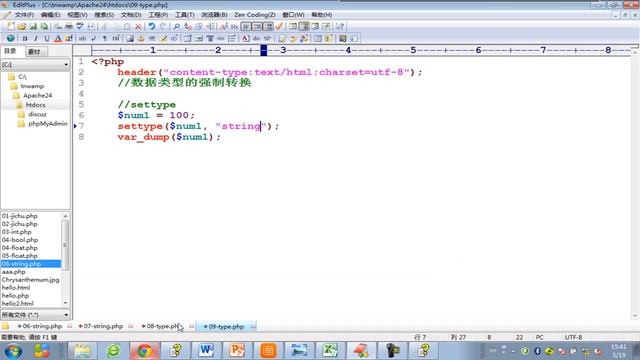Click file list scrollbar down arrow
The width and height of the screenshot is (640, 360).
[x=65, y=303]
